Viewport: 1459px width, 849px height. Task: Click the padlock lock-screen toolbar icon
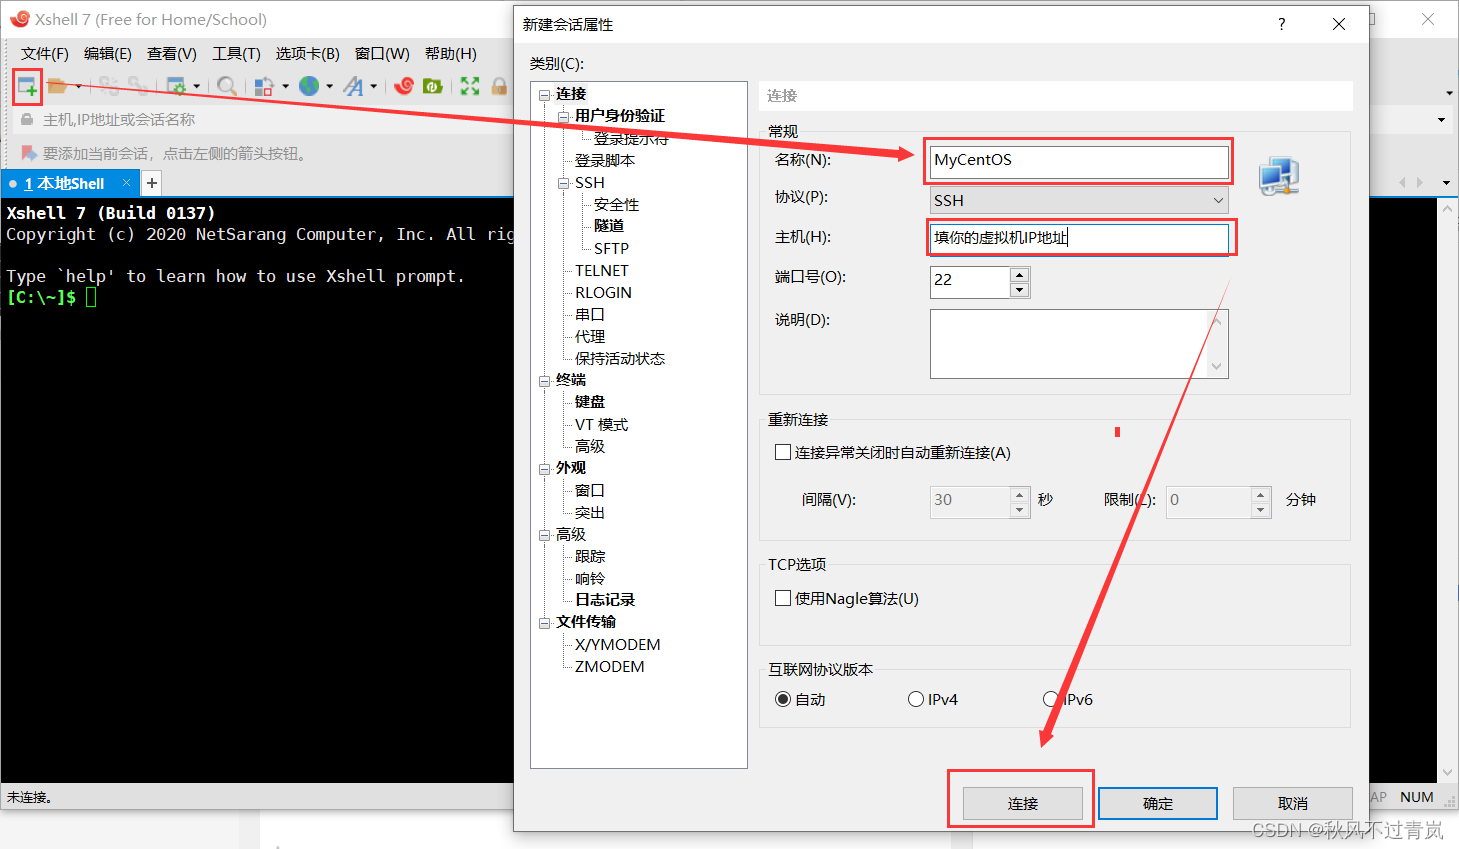click(499, 86)
